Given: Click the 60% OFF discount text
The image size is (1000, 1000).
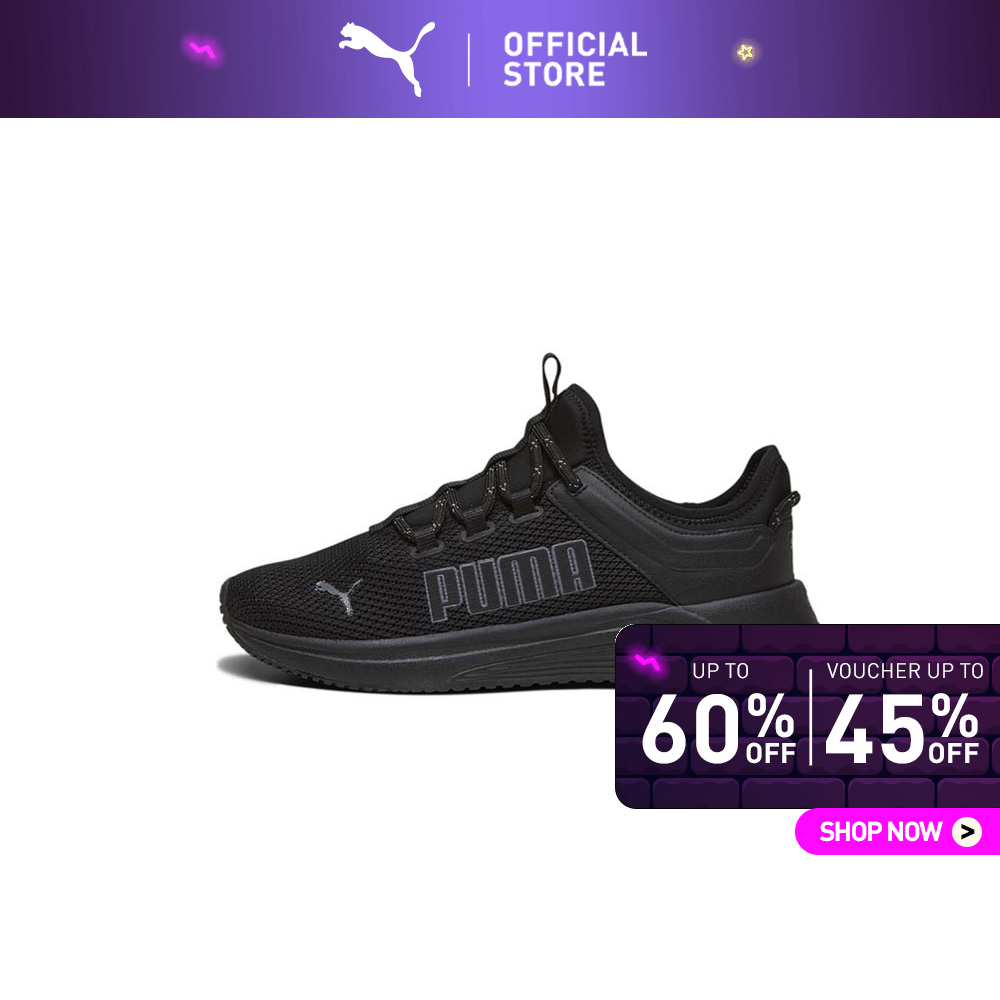Looking at the screenshot, I should coord(719,729).
